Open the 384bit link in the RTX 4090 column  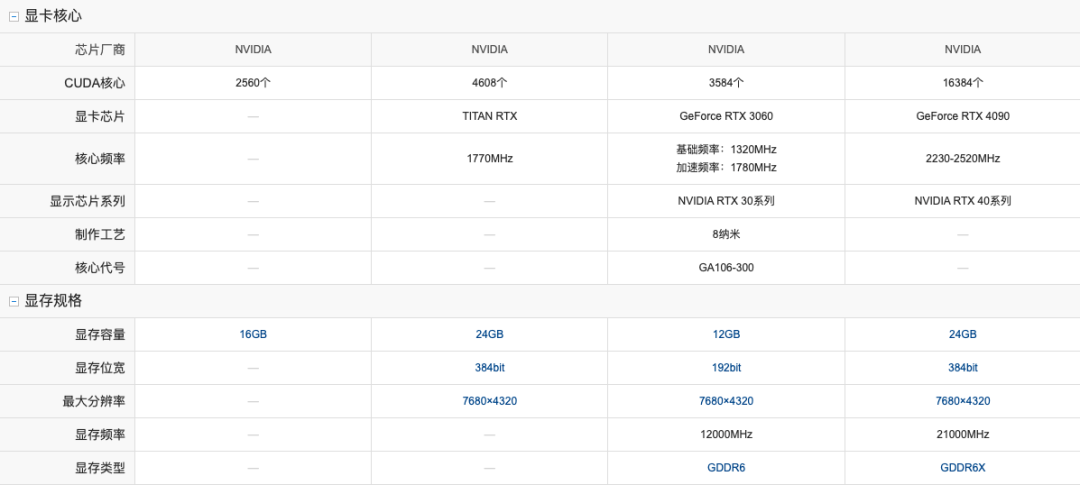tap(962, 368)
